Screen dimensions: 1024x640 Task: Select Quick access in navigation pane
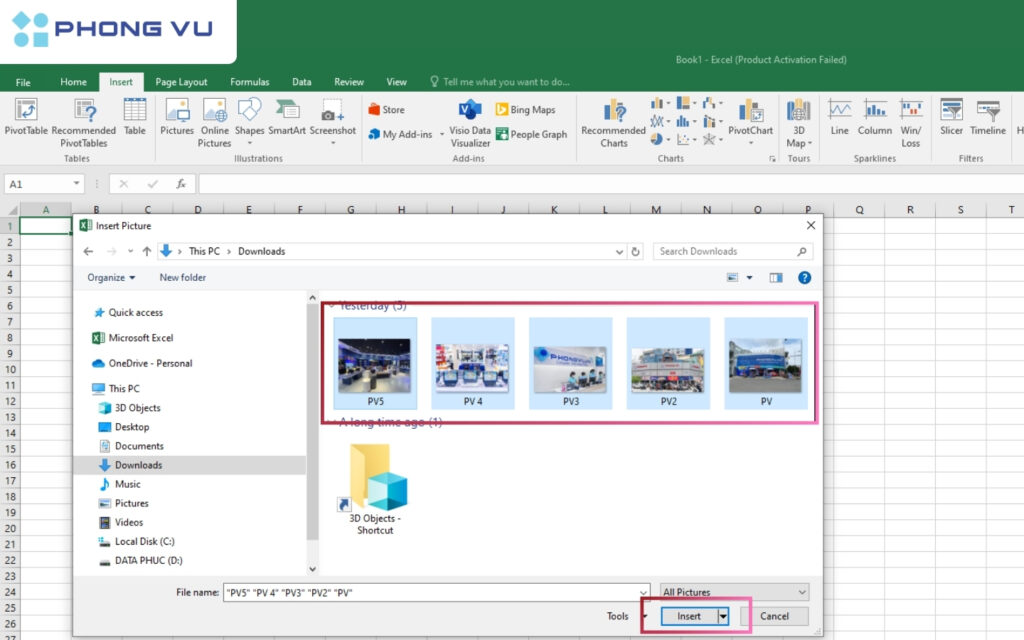[x=129, y=312]
